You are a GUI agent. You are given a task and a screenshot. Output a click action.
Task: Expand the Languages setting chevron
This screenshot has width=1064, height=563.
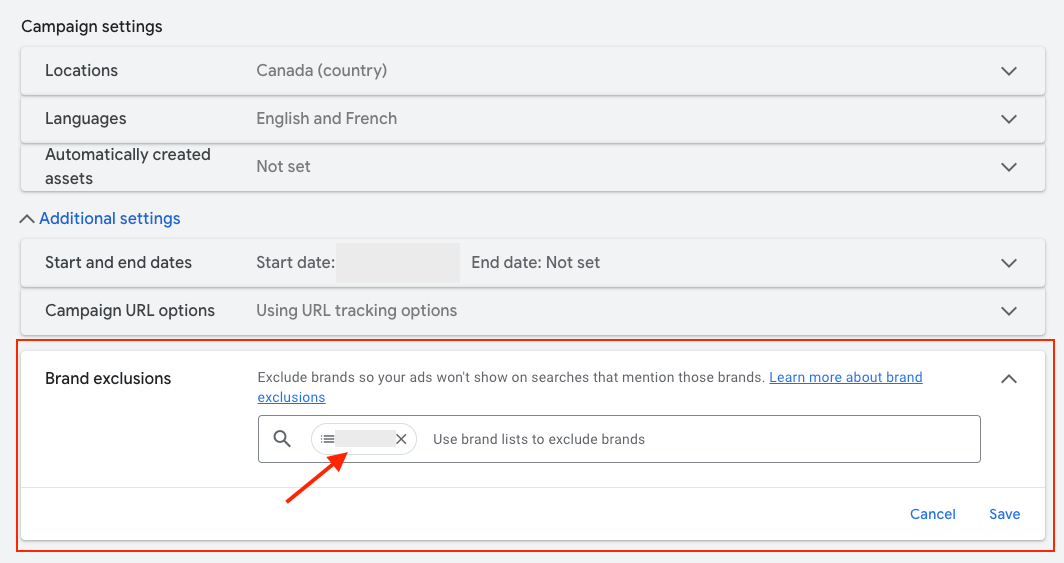pos(1009,119)
